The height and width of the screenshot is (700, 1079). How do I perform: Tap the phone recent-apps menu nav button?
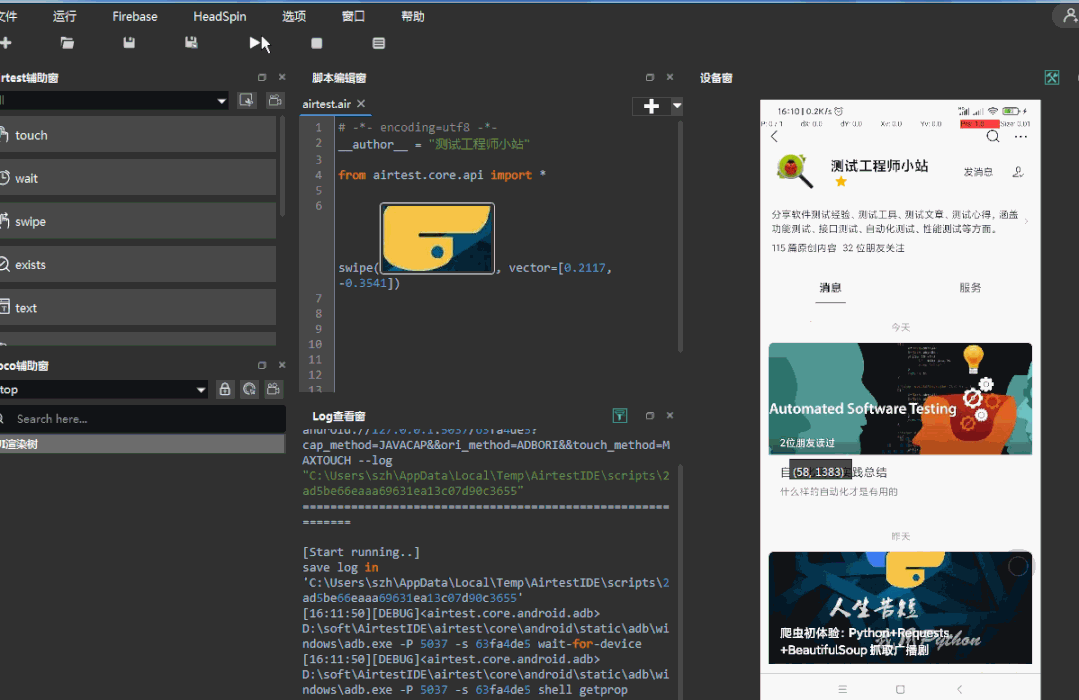click(x=842, y=689)
